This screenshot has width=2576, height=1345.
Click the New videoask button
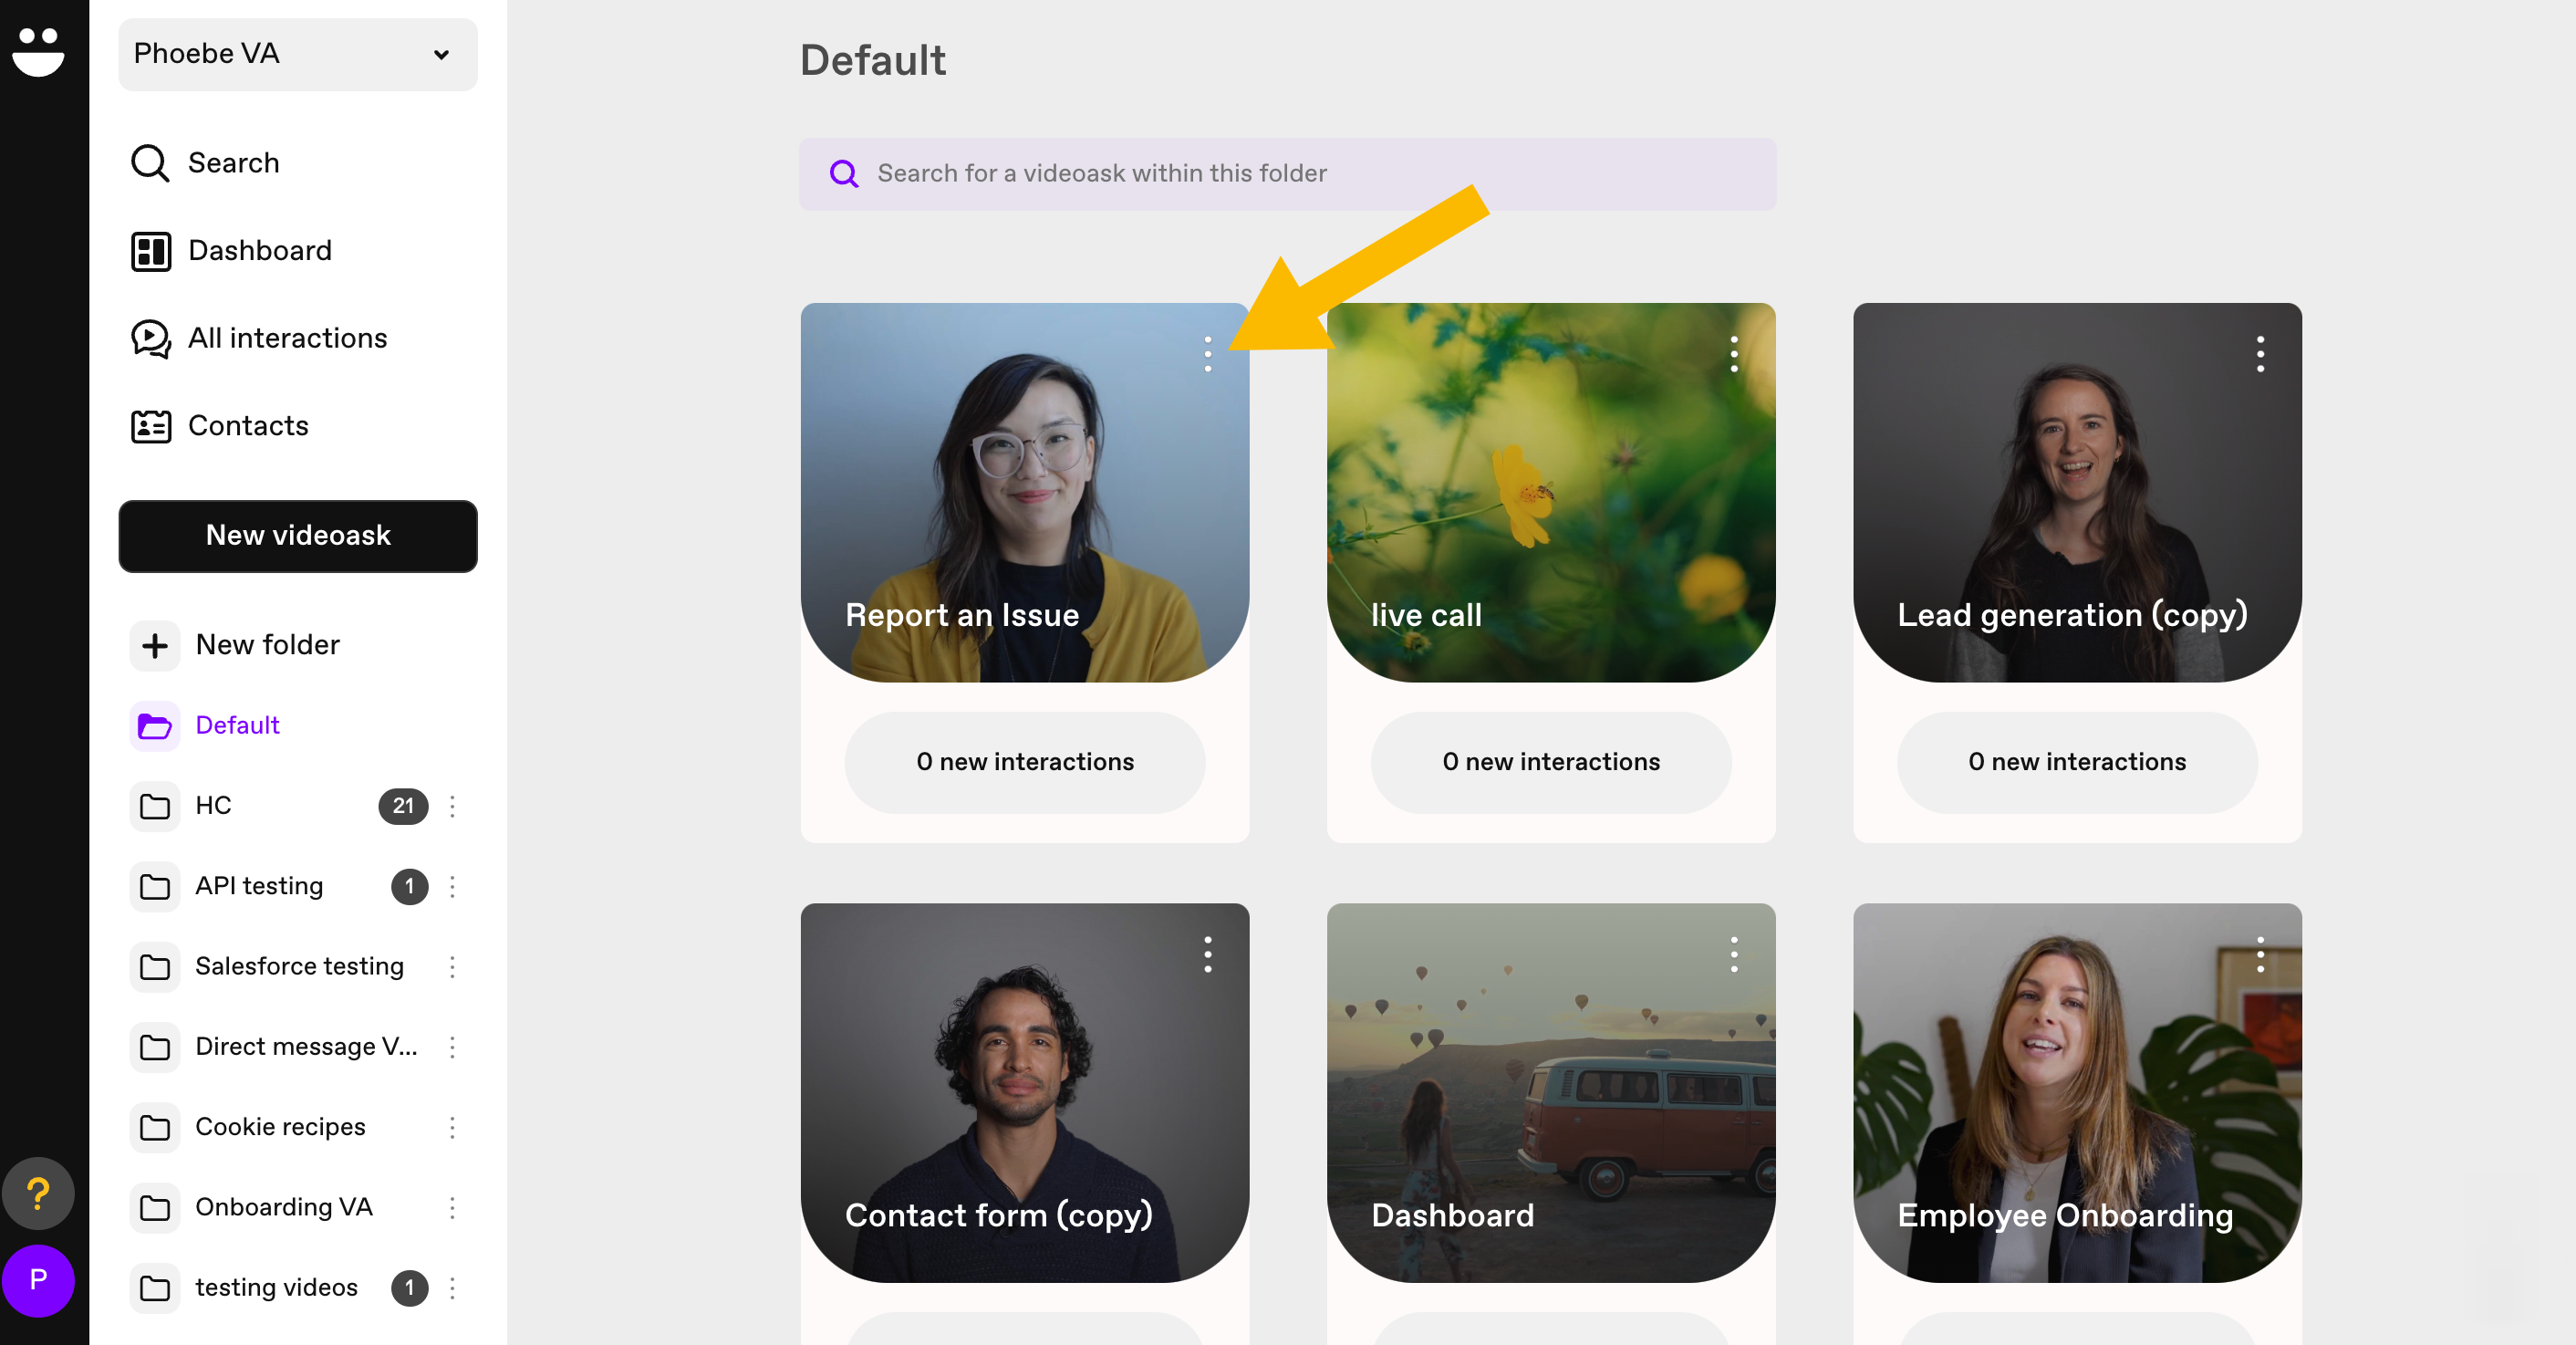[297, 536]
